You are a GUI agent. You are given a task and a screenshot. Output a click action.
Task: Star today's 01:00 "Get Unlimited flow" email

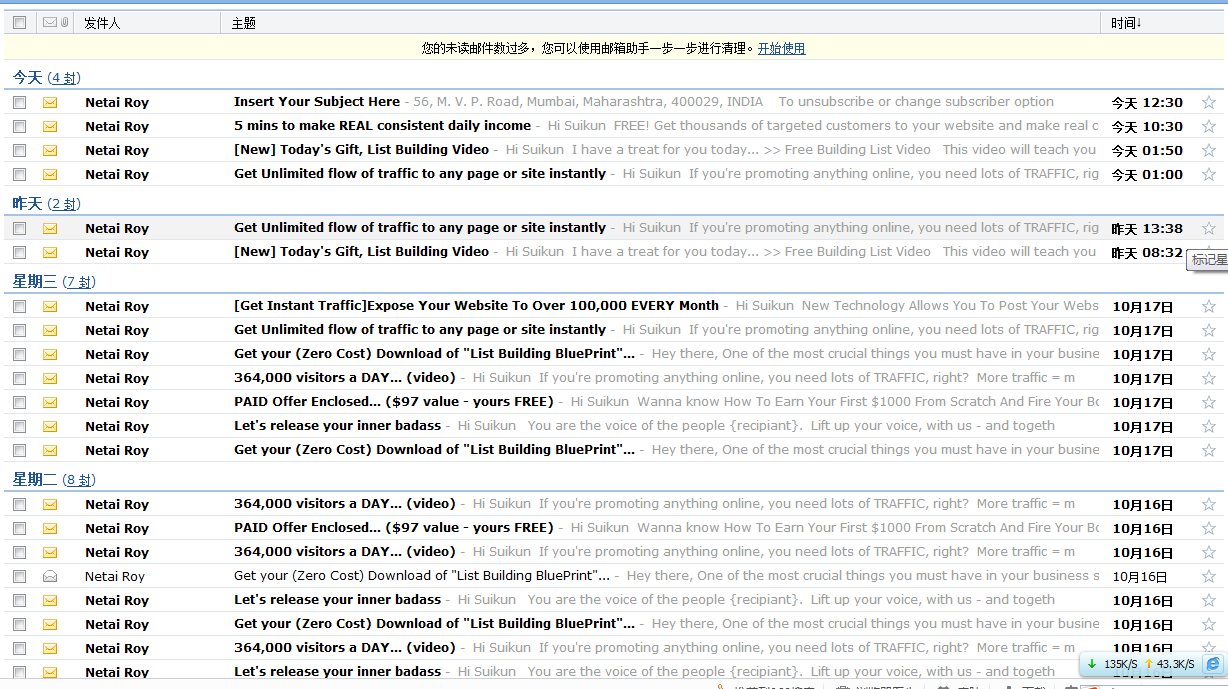tap(1208, 174)
